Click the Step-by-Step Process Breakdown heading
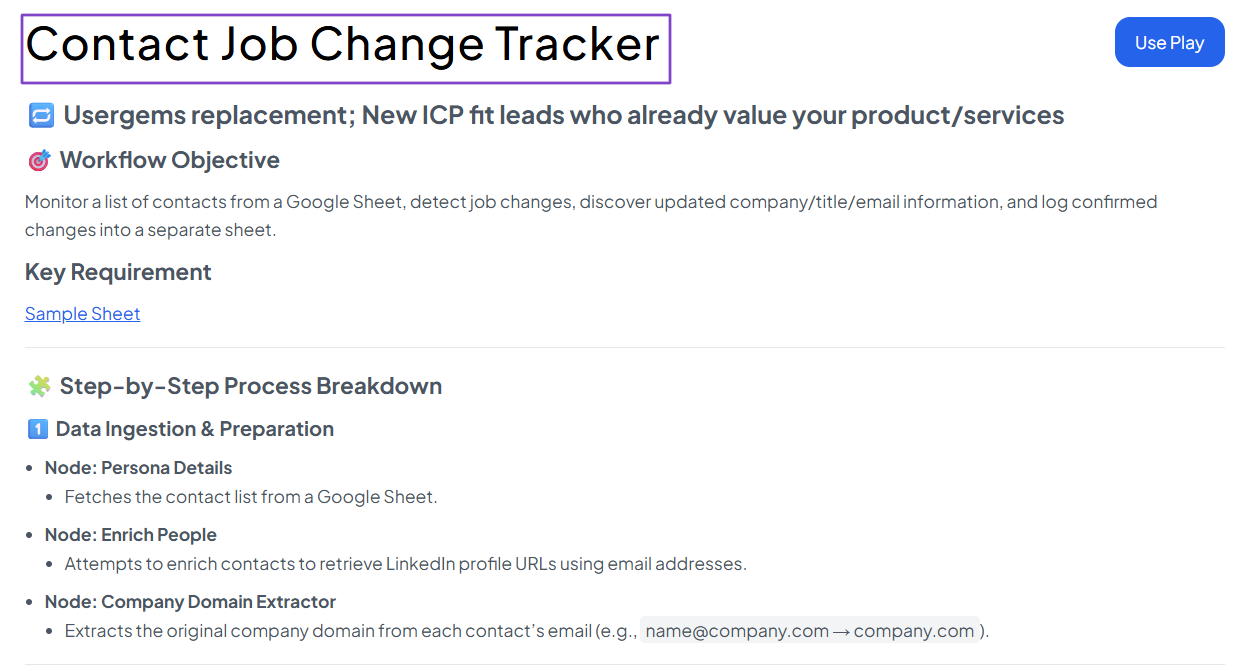This screenshot has height=669, width=1248. point(250,386)
